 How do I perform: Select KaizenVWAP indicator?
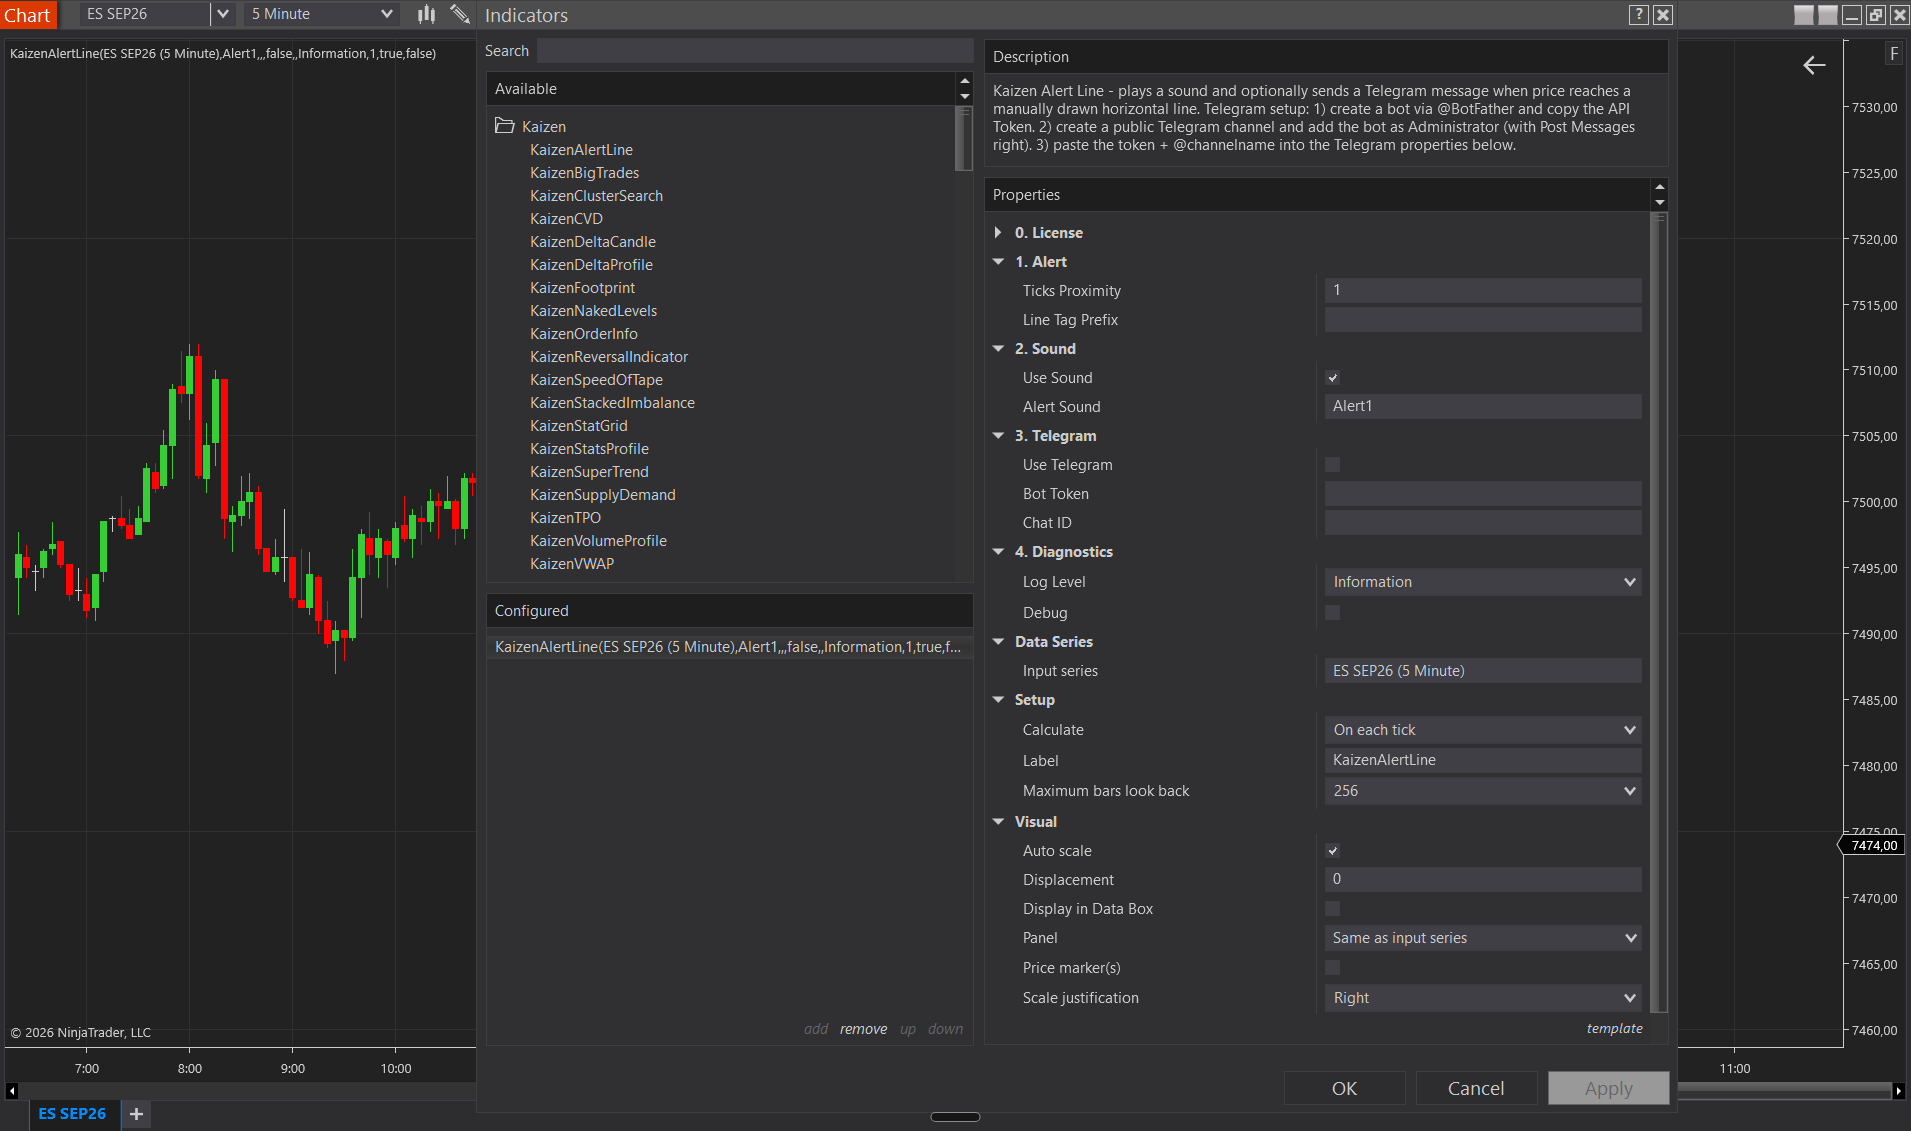(x=572, y=564)
